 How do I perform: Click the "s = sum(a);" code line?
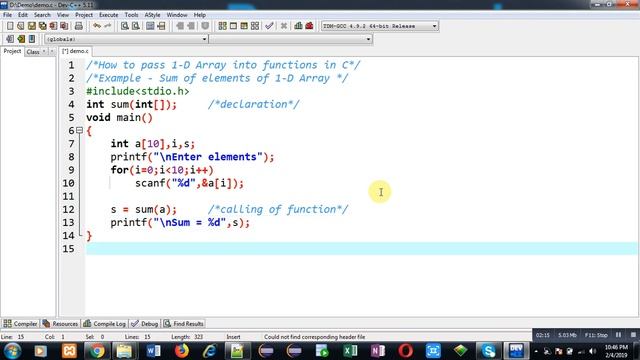coord(144,209)
